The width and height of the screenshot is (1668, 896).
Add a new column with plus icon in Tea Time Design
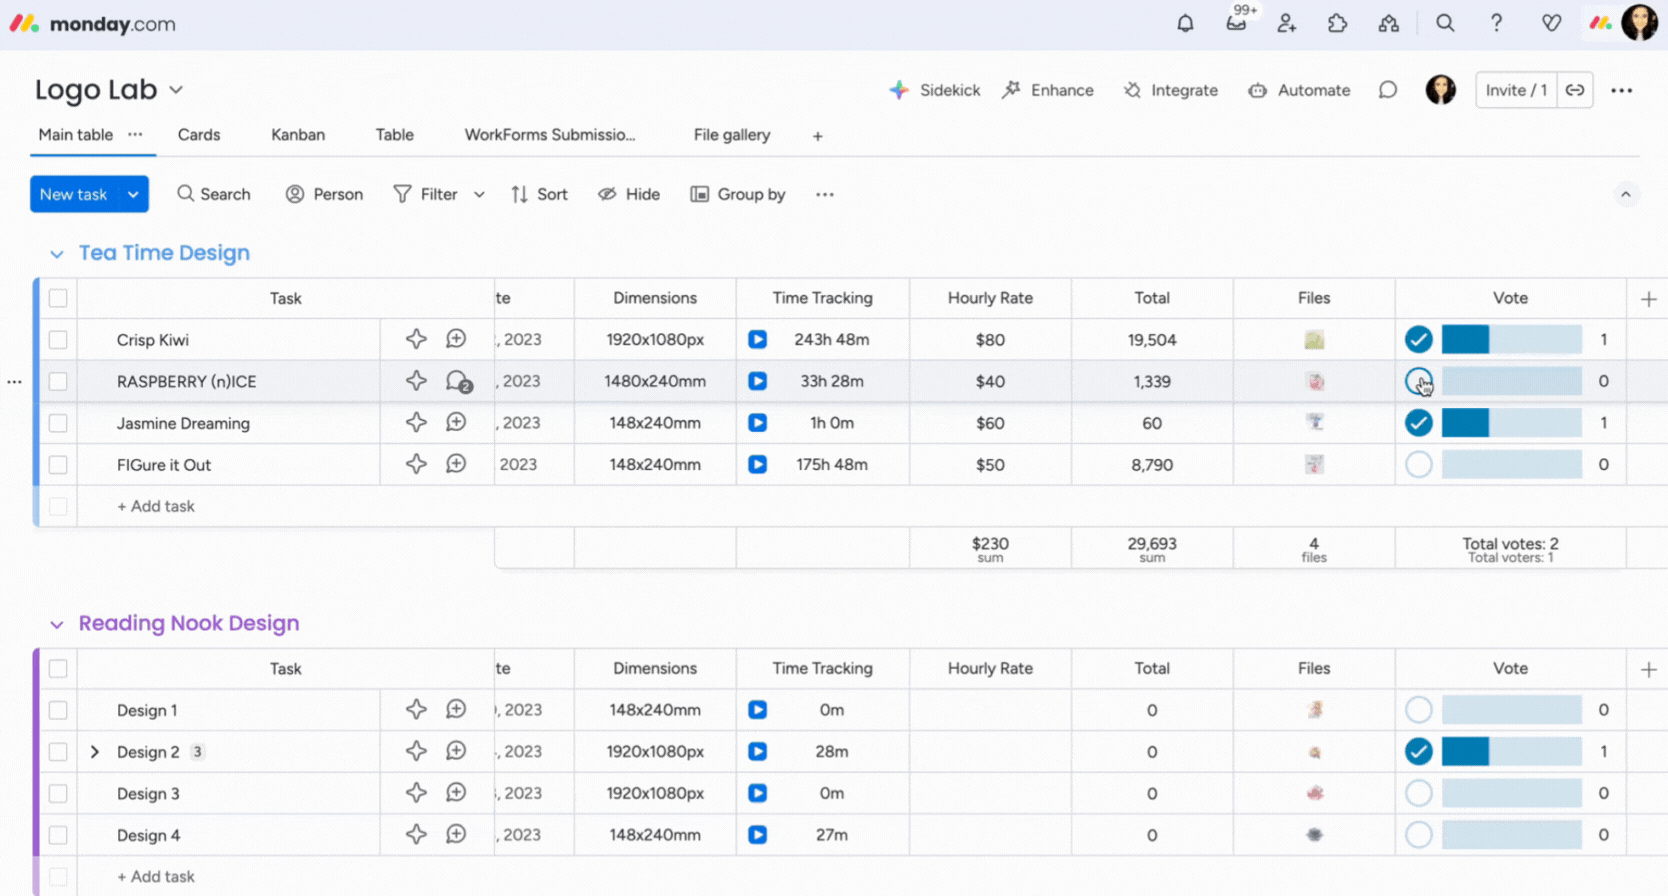tap(1648, 299)
